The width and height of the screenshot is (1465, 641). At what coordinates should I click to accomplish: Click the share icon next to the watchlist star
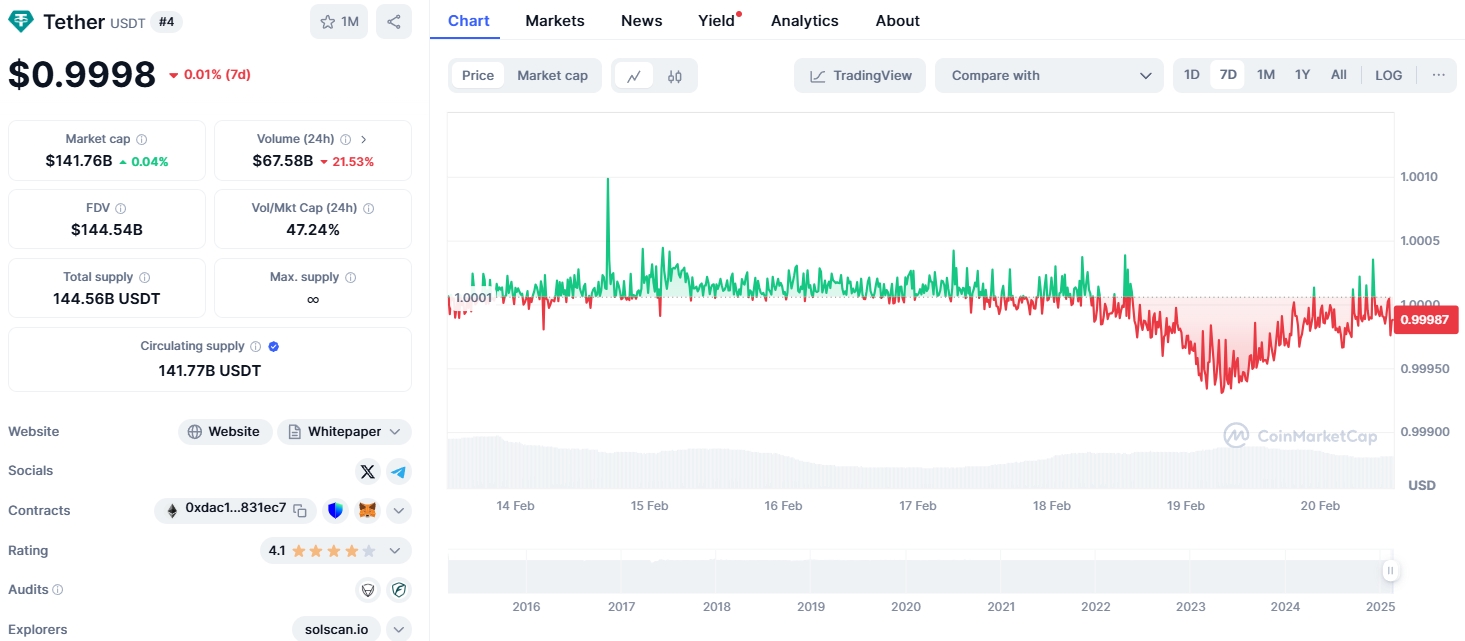[x=394, y=22]
